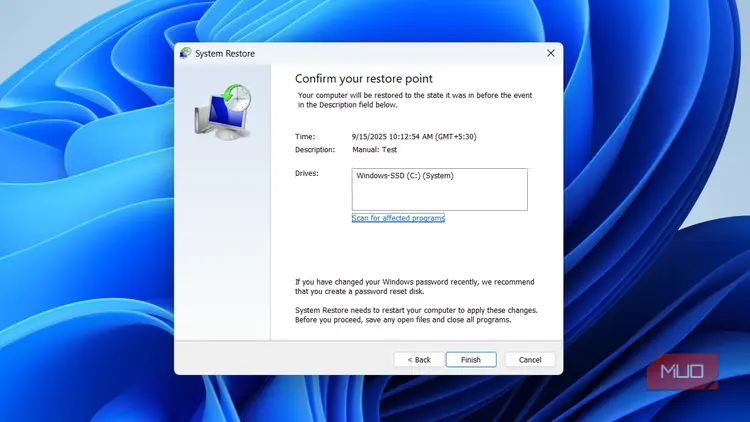Close the System Restore dialog with X
This screenshot has width=750, height=422.
[x=551, y=53]
